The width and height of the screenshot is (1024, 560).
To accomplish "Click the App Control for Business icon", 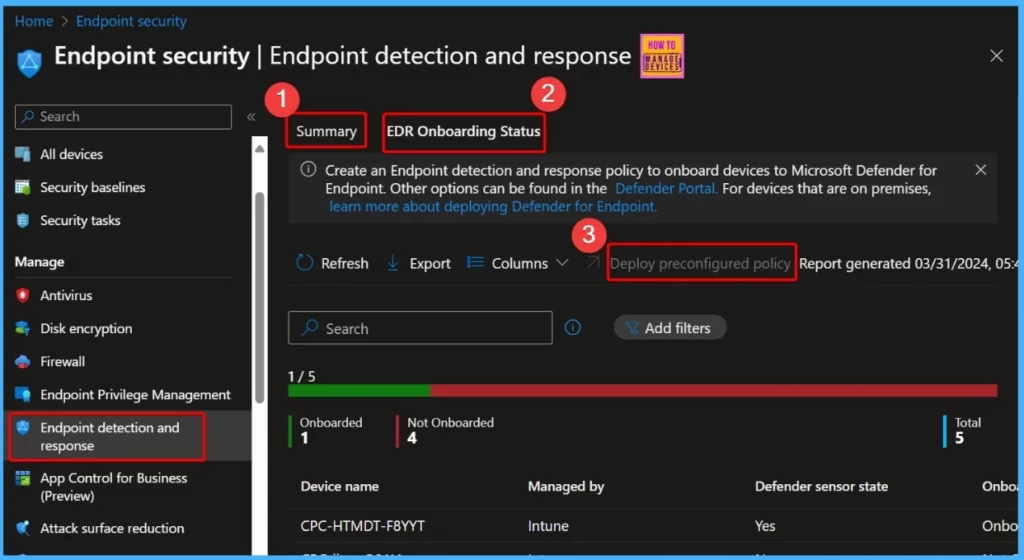I will tap(23, 478).
